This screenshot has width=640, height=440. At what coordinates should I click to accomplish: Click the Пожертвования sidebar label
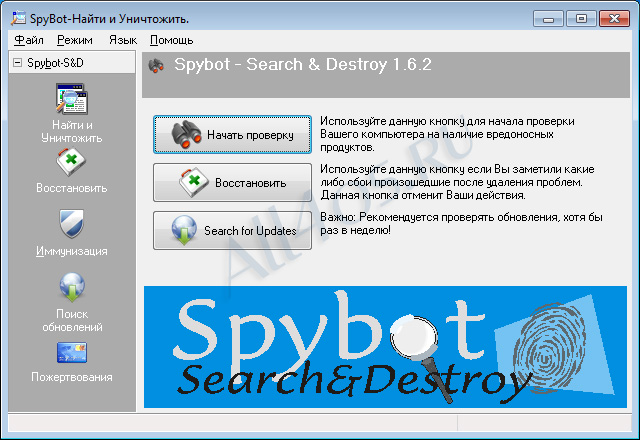(72, 377)
